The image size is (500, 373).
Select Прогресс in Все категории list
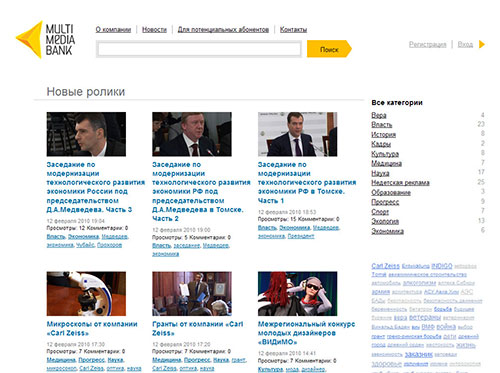(385, 202)
